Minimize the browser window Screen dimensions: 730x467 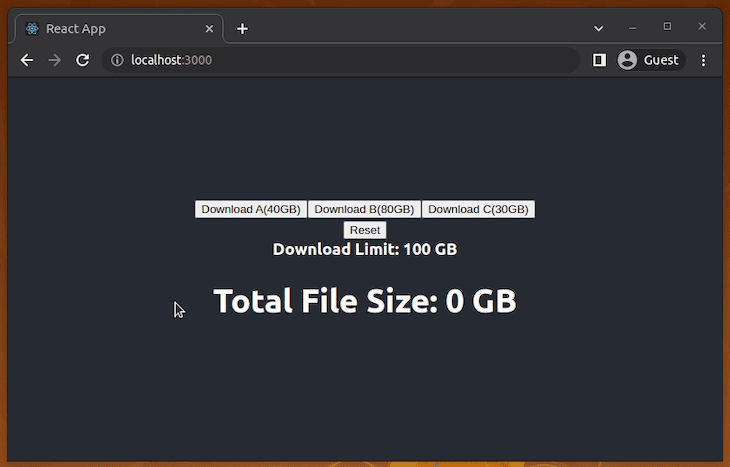pos(632,27)
